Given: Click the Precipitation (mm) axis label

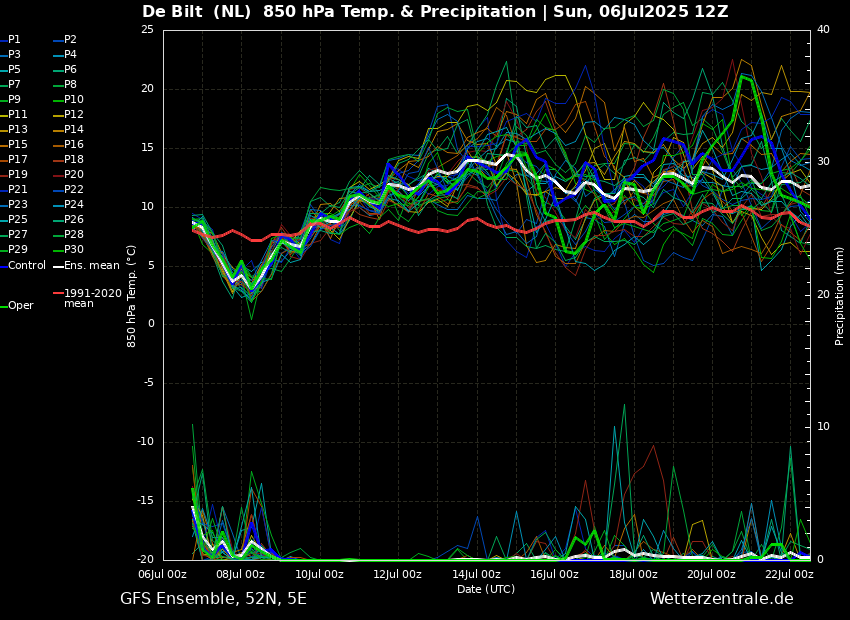Looking at the screenshot, I should point(839,294).
